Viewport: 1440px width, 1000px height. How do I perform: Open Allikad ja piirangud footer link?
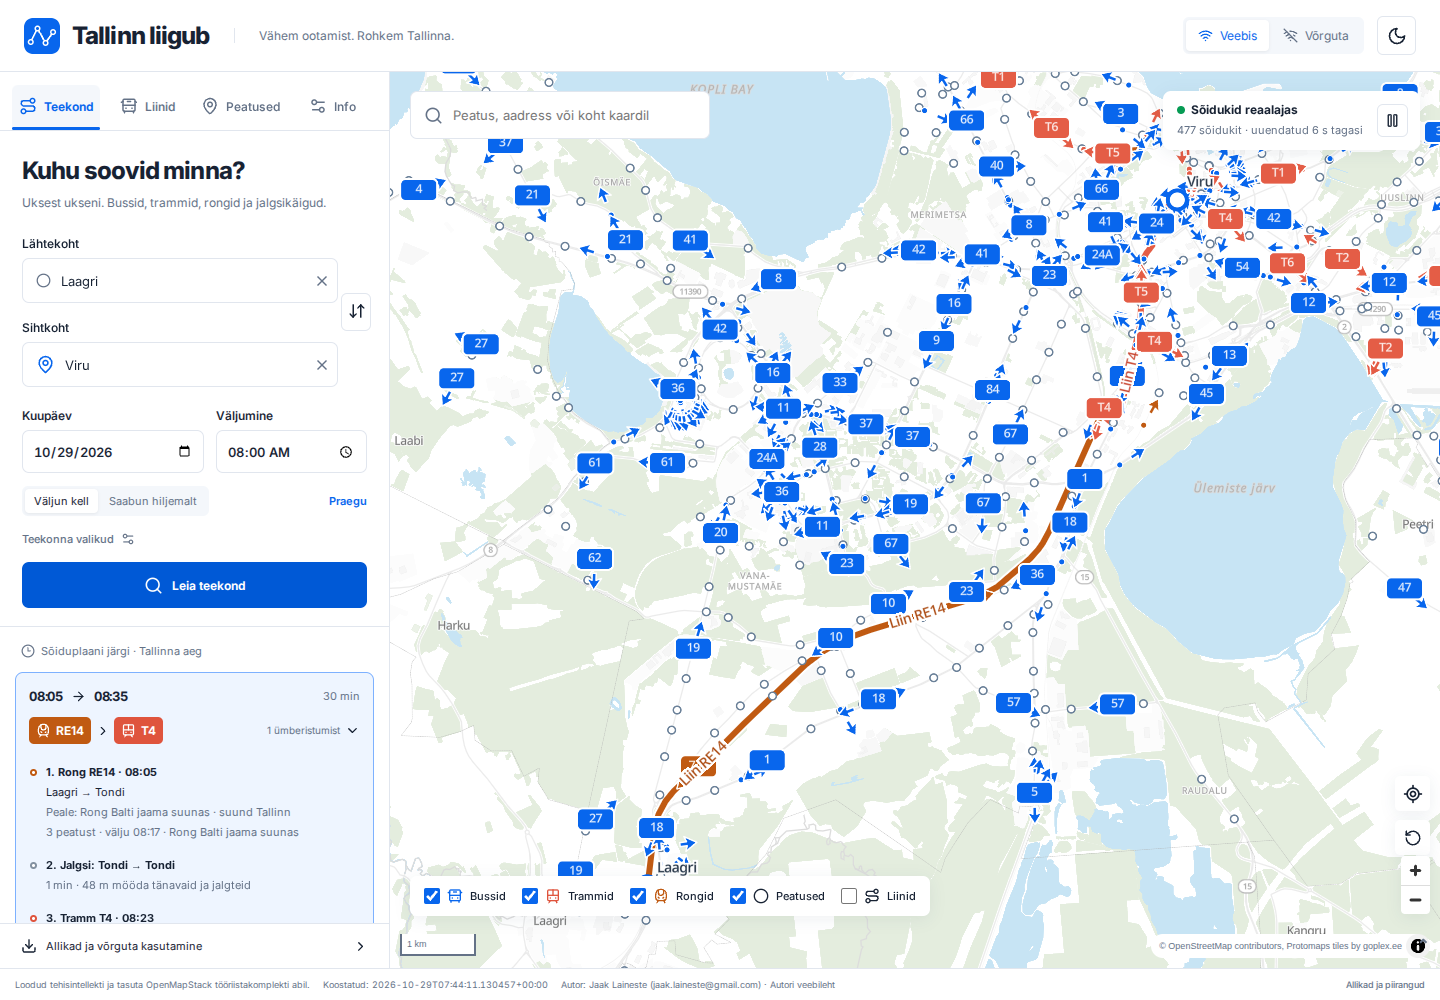tap(1385, 985)
